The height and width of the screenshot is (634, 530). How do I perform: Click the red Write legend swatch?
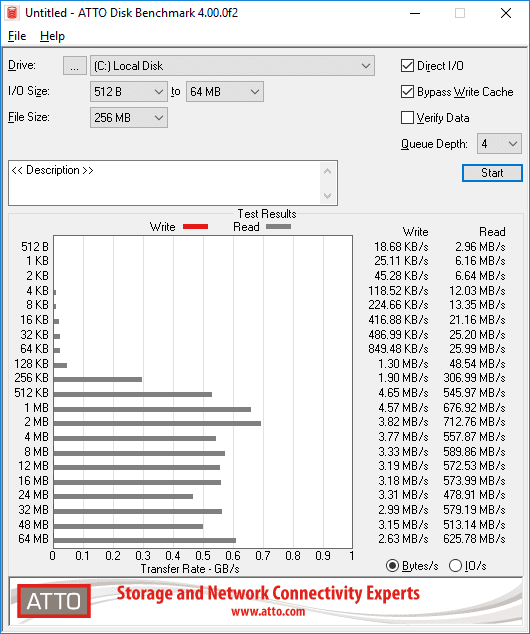pyautogui.click(x=195, y=226)
